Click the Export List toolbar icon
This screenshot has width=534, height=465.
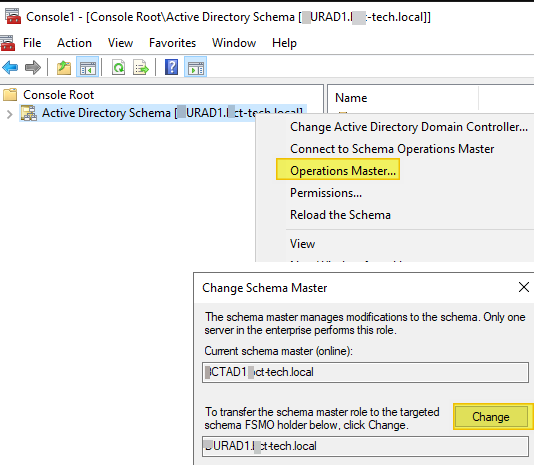(141, 67)
